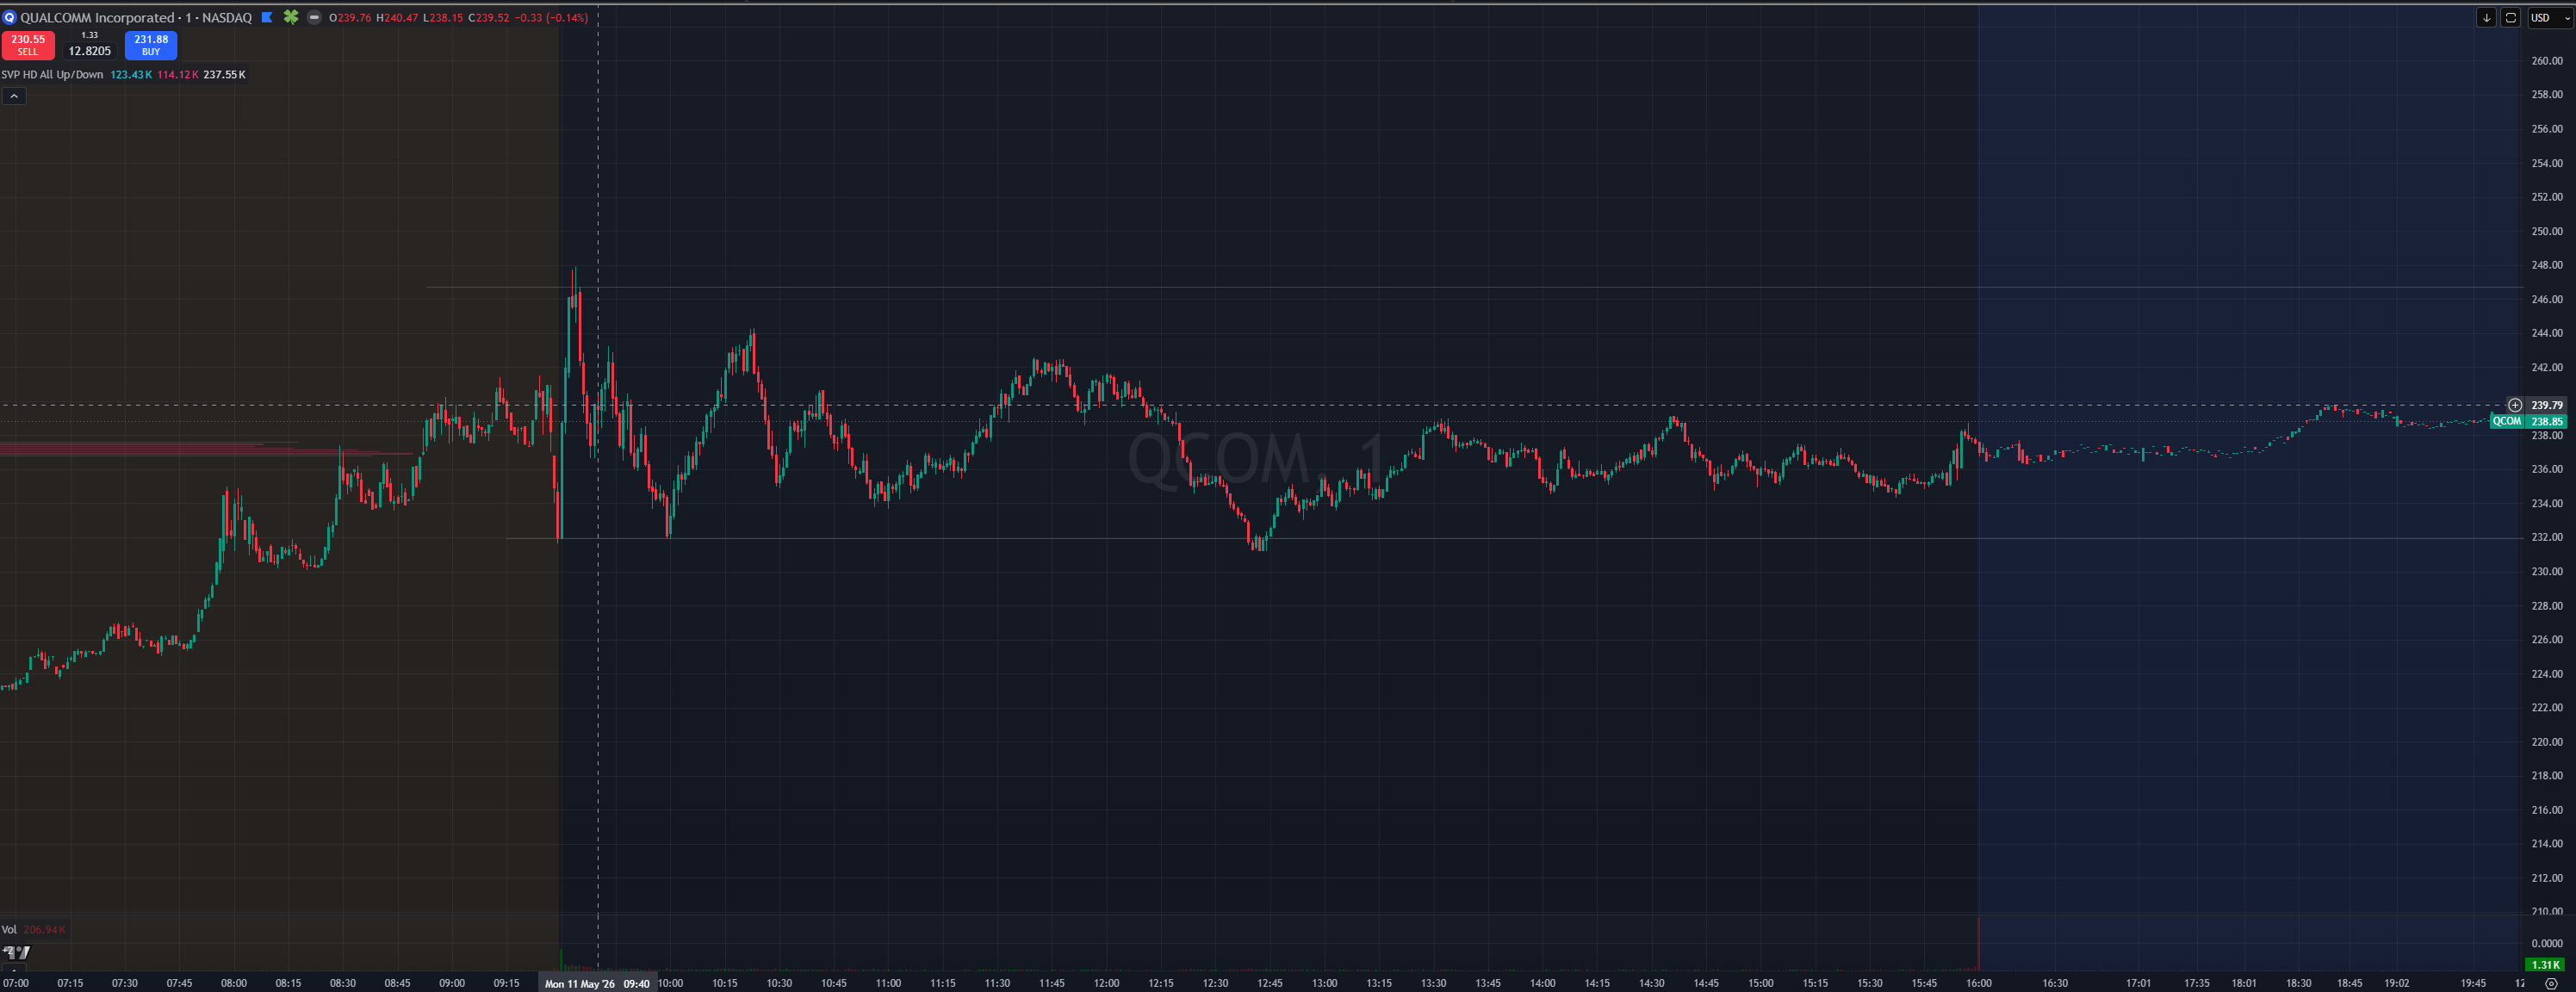The height and width of the screenshot is (992, 2576).
Task: Click the -0.33 (-0.14%) change value
Action: click(x=551, y=18)
